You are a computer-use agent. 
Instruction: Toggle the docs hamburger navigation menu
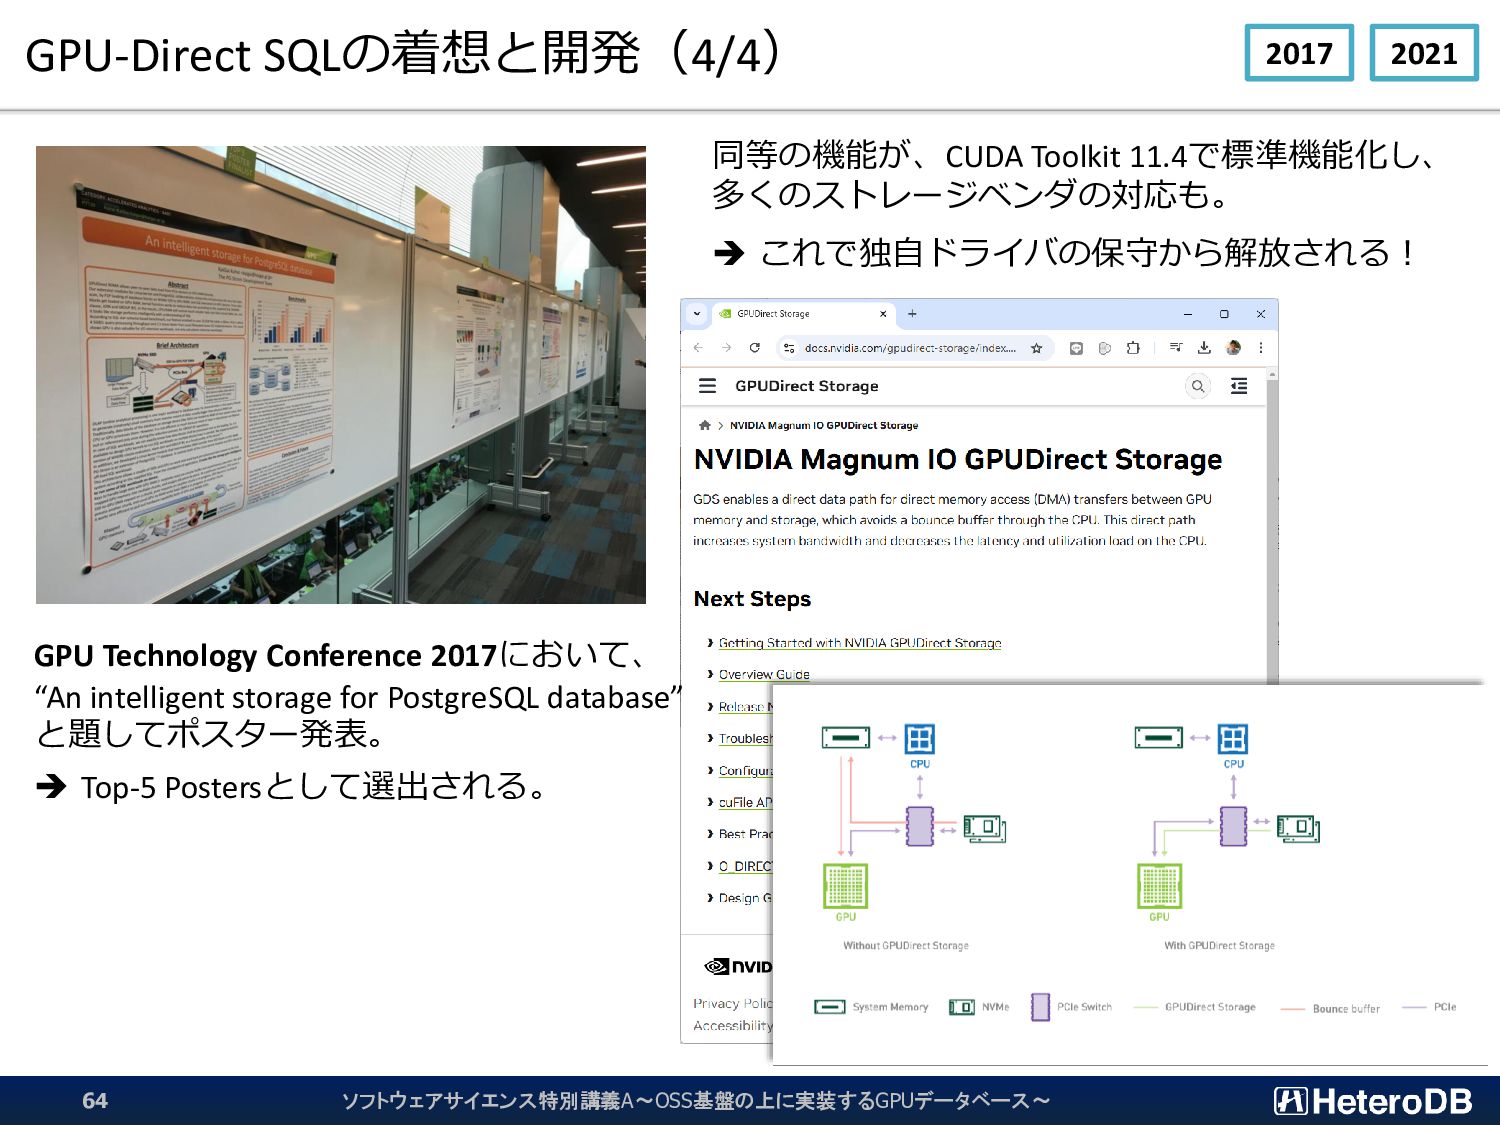tap(707, 386)
